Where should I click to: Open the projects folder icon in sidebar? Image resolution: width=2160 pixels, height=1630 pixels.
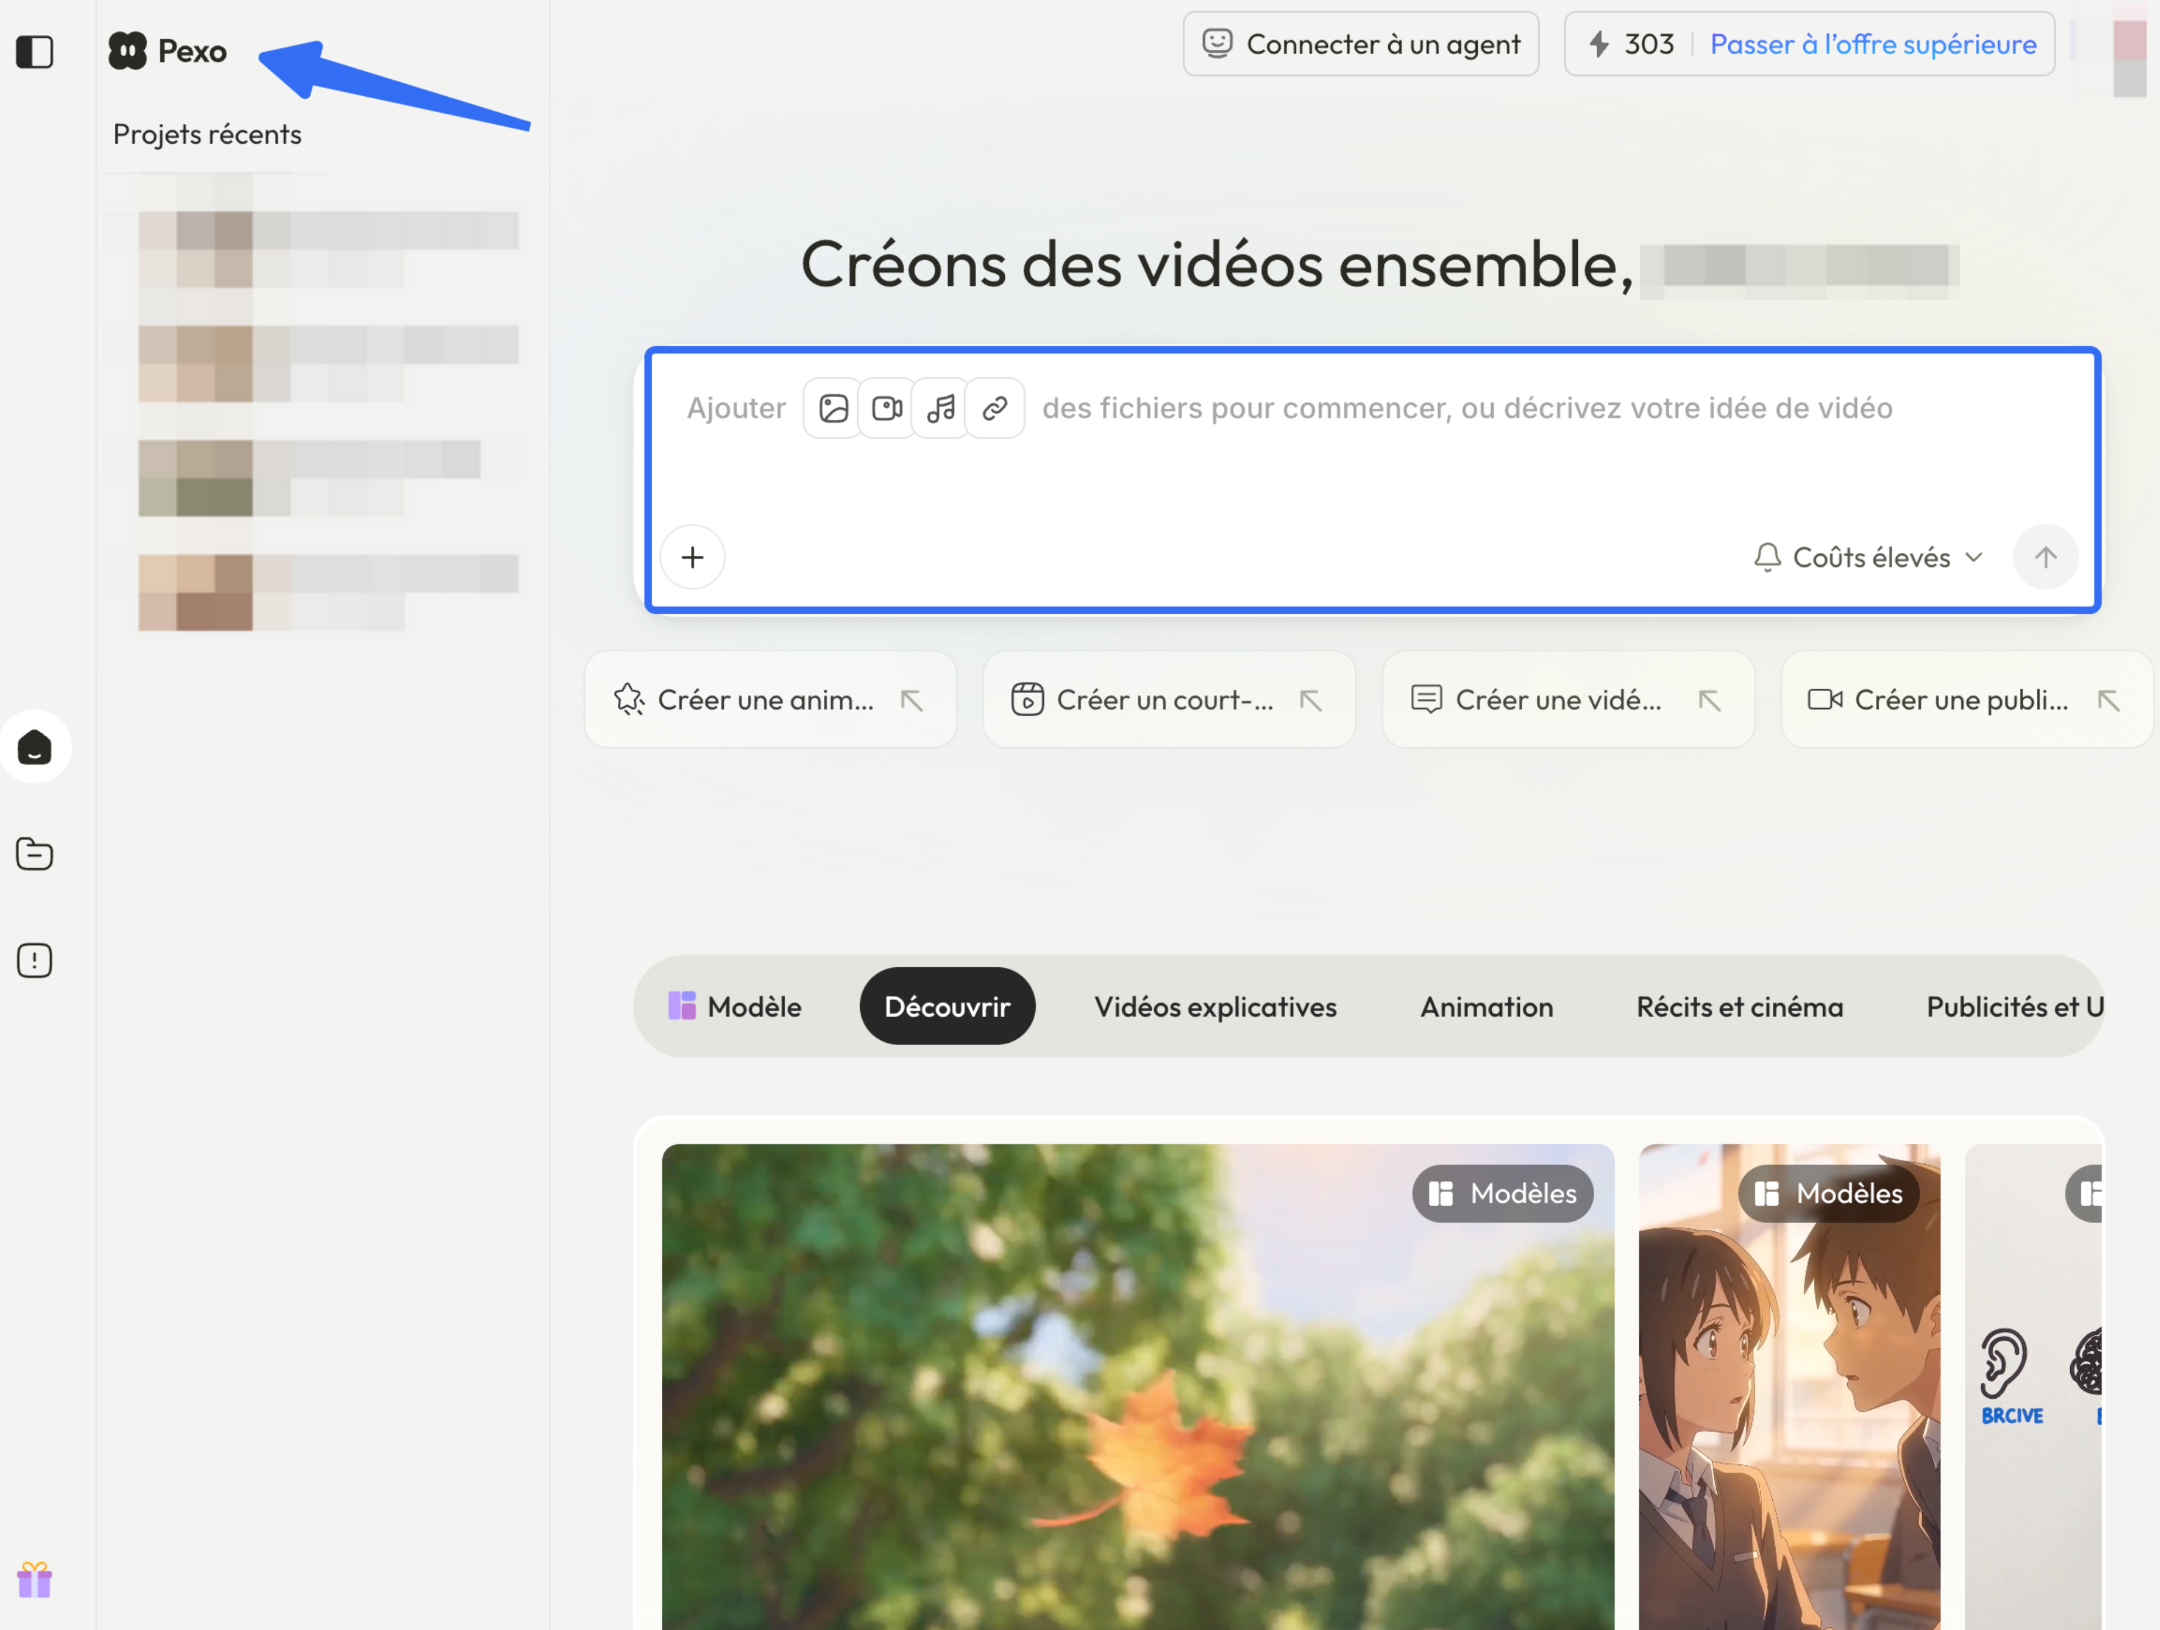pos(35,854)
